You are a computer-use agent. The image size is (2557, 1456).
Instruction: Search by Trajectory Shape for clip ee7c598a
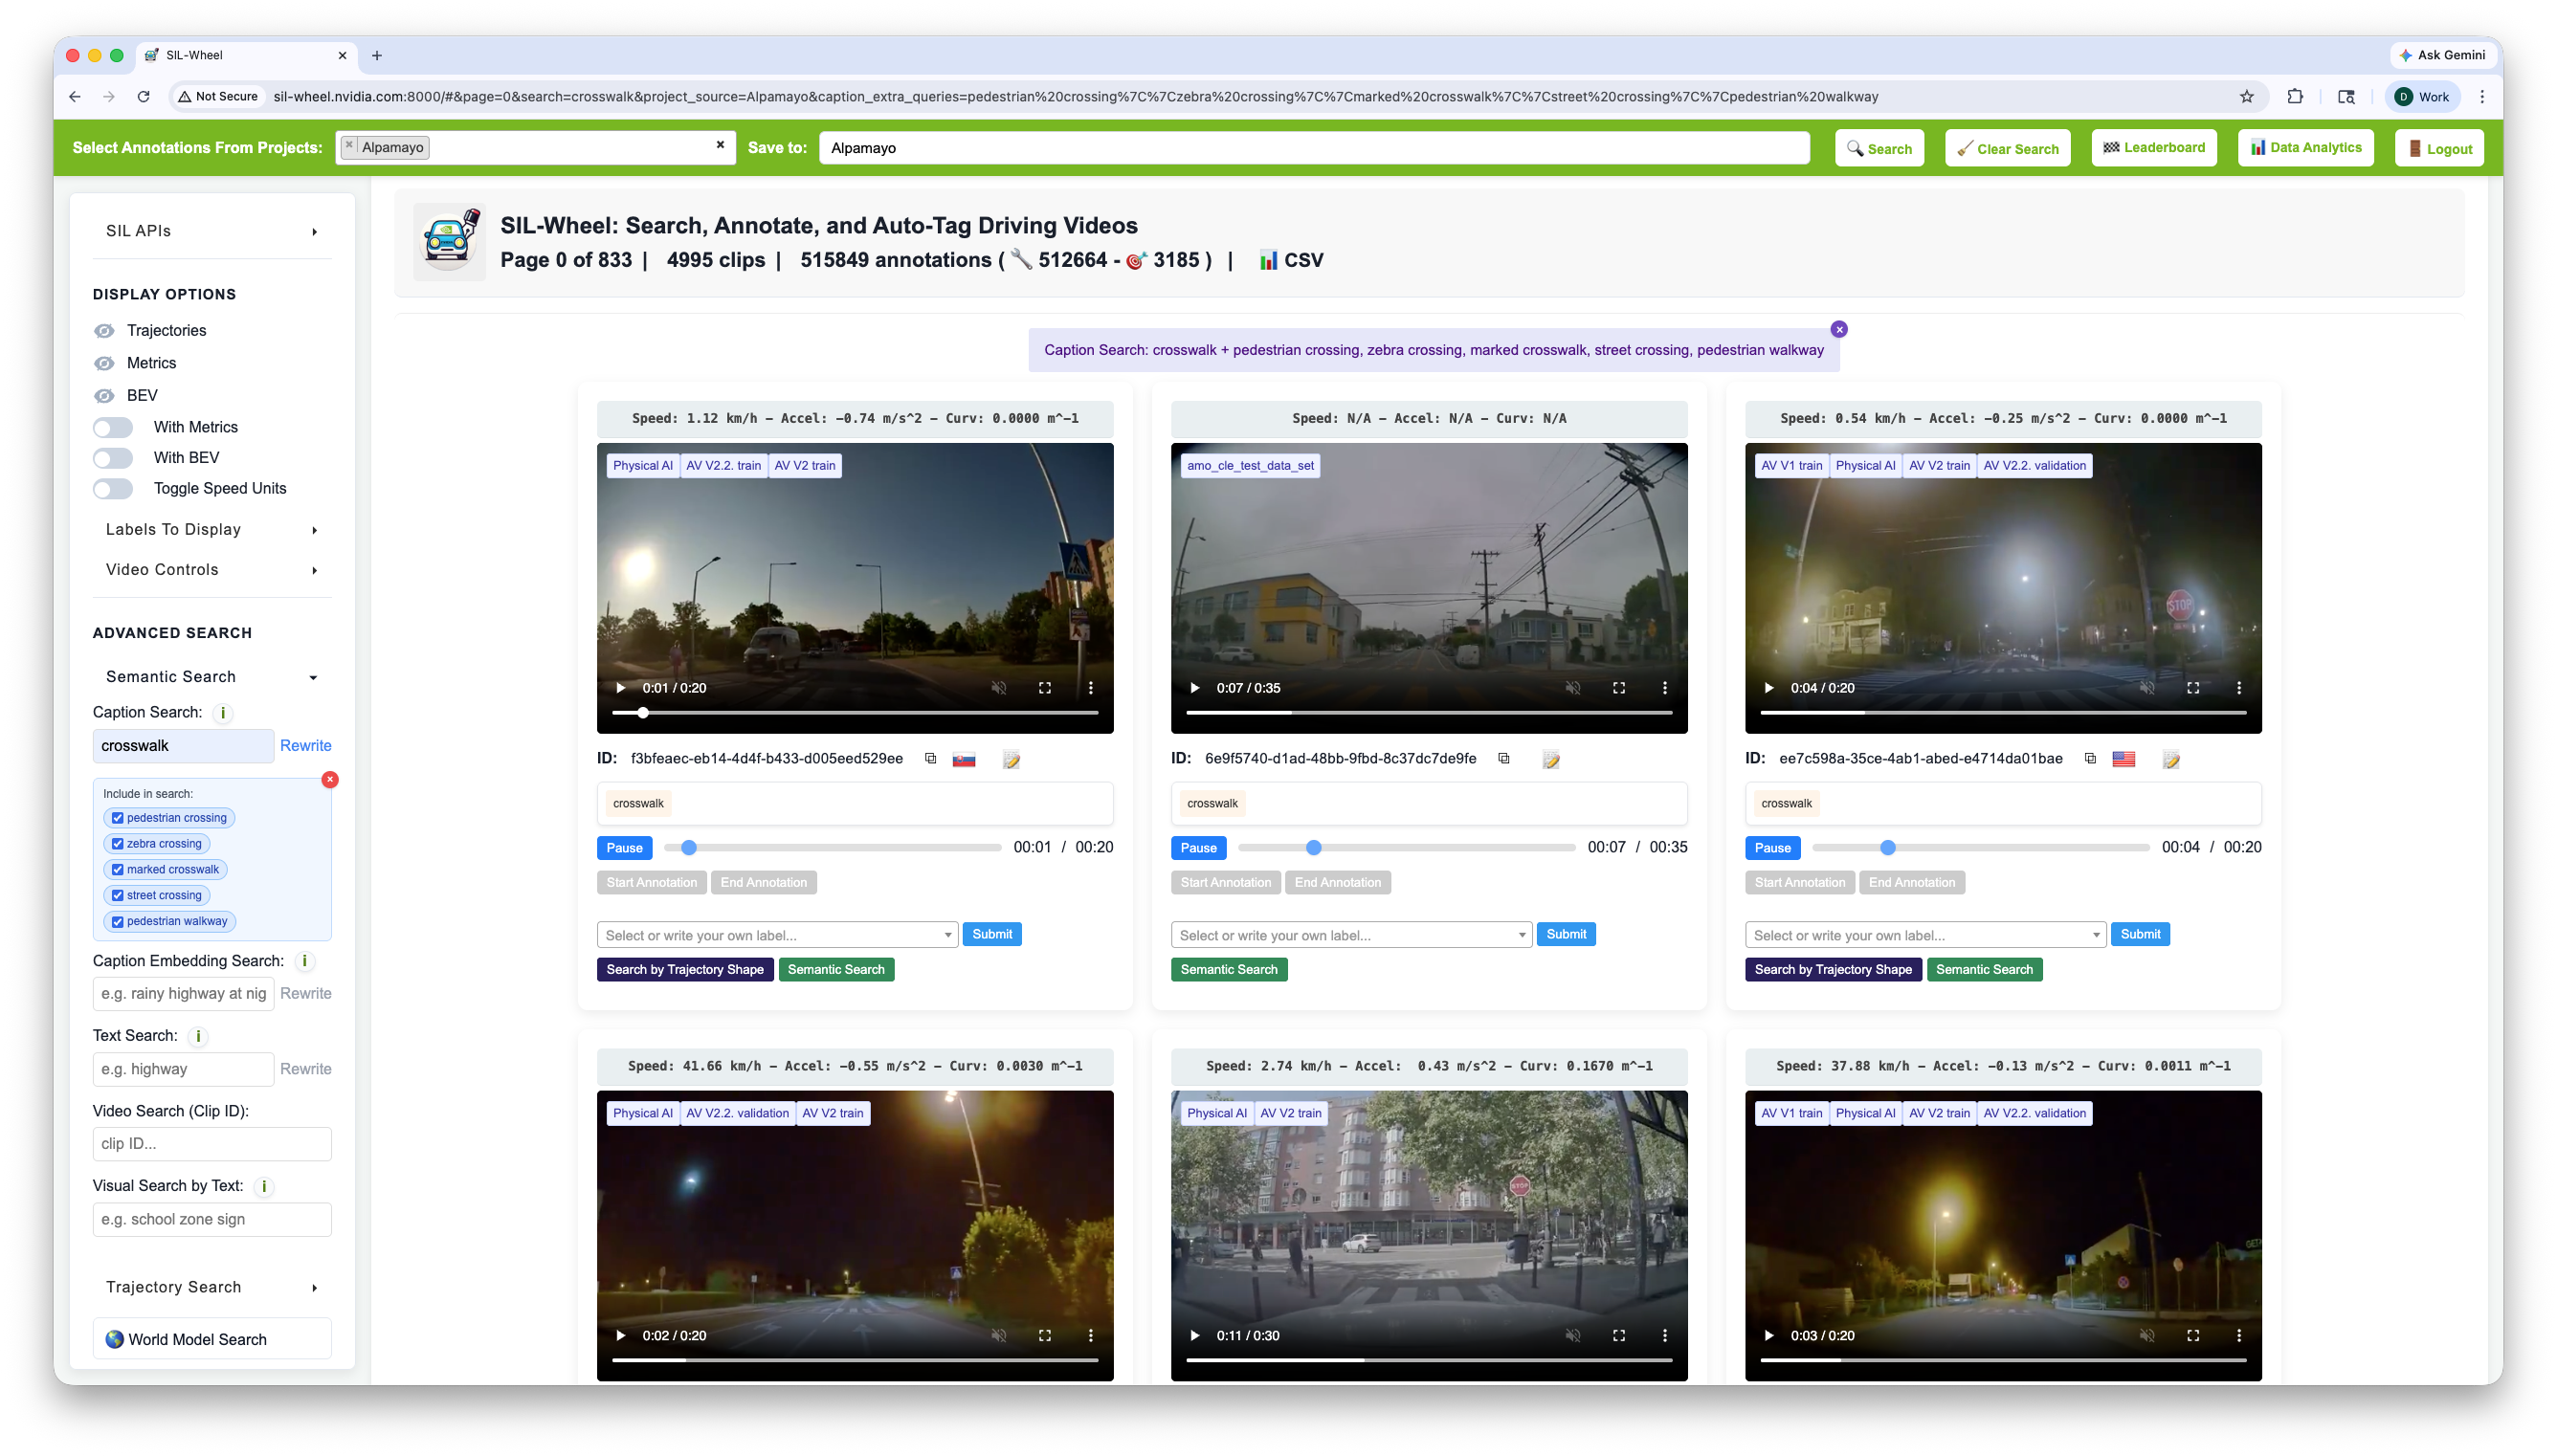[x=1832, y=970]
